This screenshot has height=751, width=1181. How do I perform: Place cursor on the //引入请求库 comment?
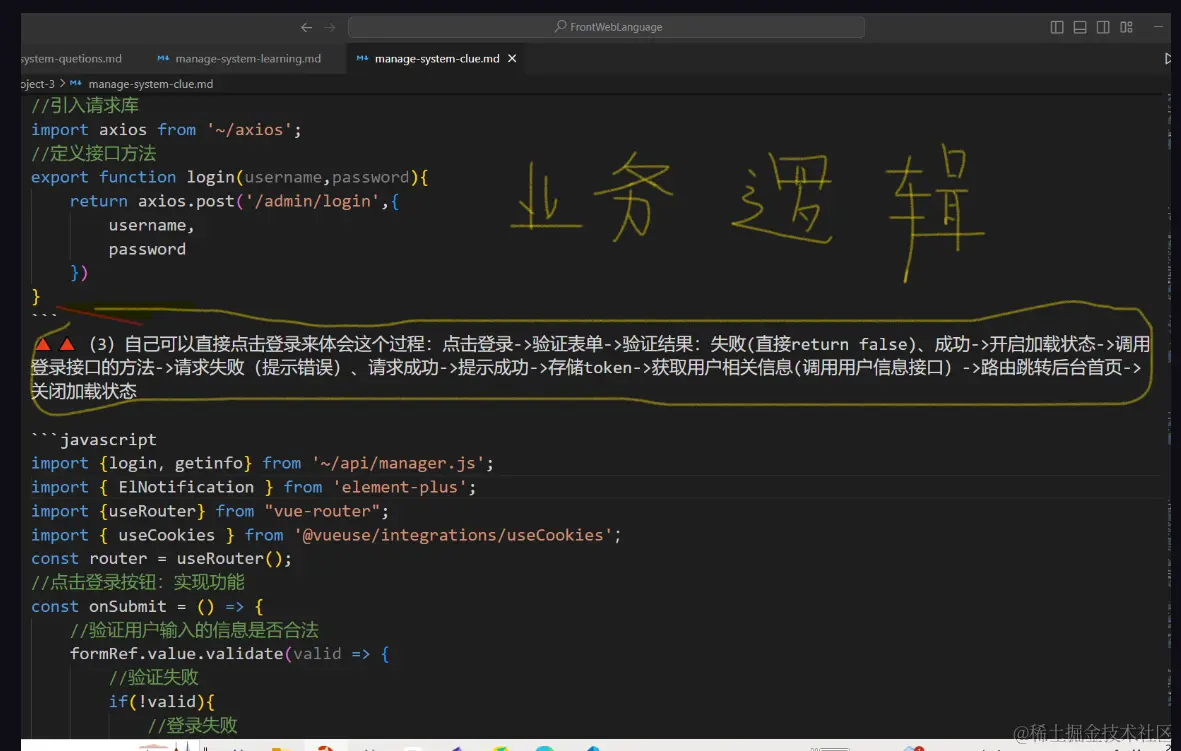(85, 105)
